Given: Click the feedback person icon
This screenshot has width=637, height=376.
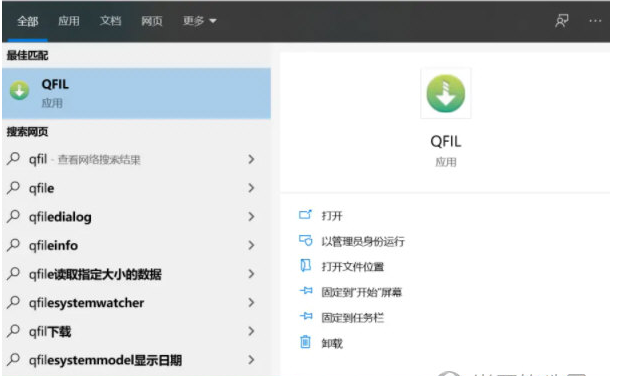Looking at the screenshot, I should [x=562, y=21].
